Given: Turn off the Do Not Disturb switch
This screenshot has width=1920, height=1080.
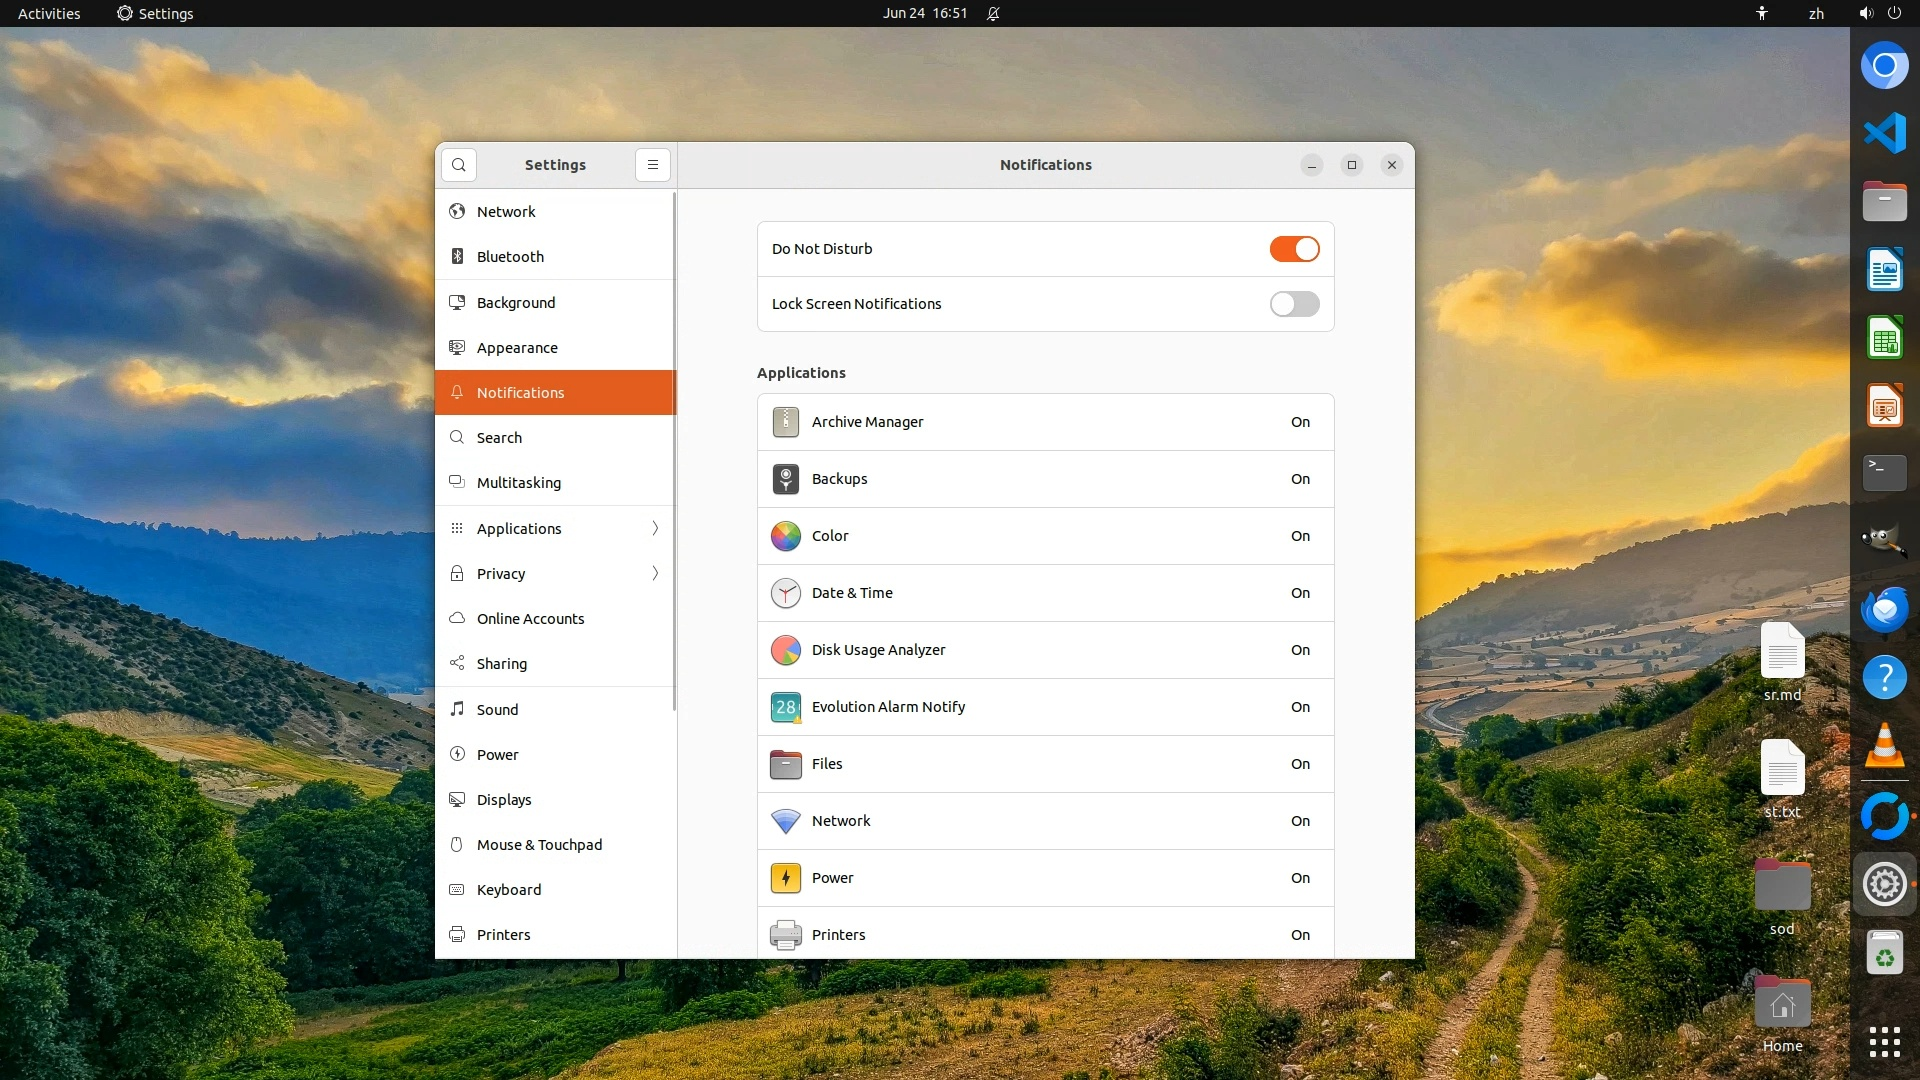Looking at the screenshot, I should (x=1294, y=249).
